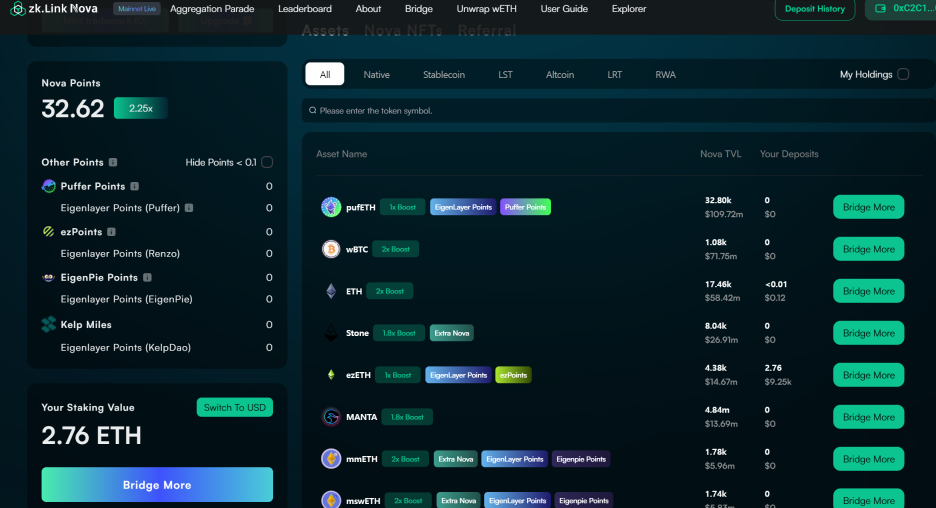This screenshot has width=936, height=508.
Task: Open info icon beside Eigenlayer Points (Puffer)
Action: click(189, 208)
